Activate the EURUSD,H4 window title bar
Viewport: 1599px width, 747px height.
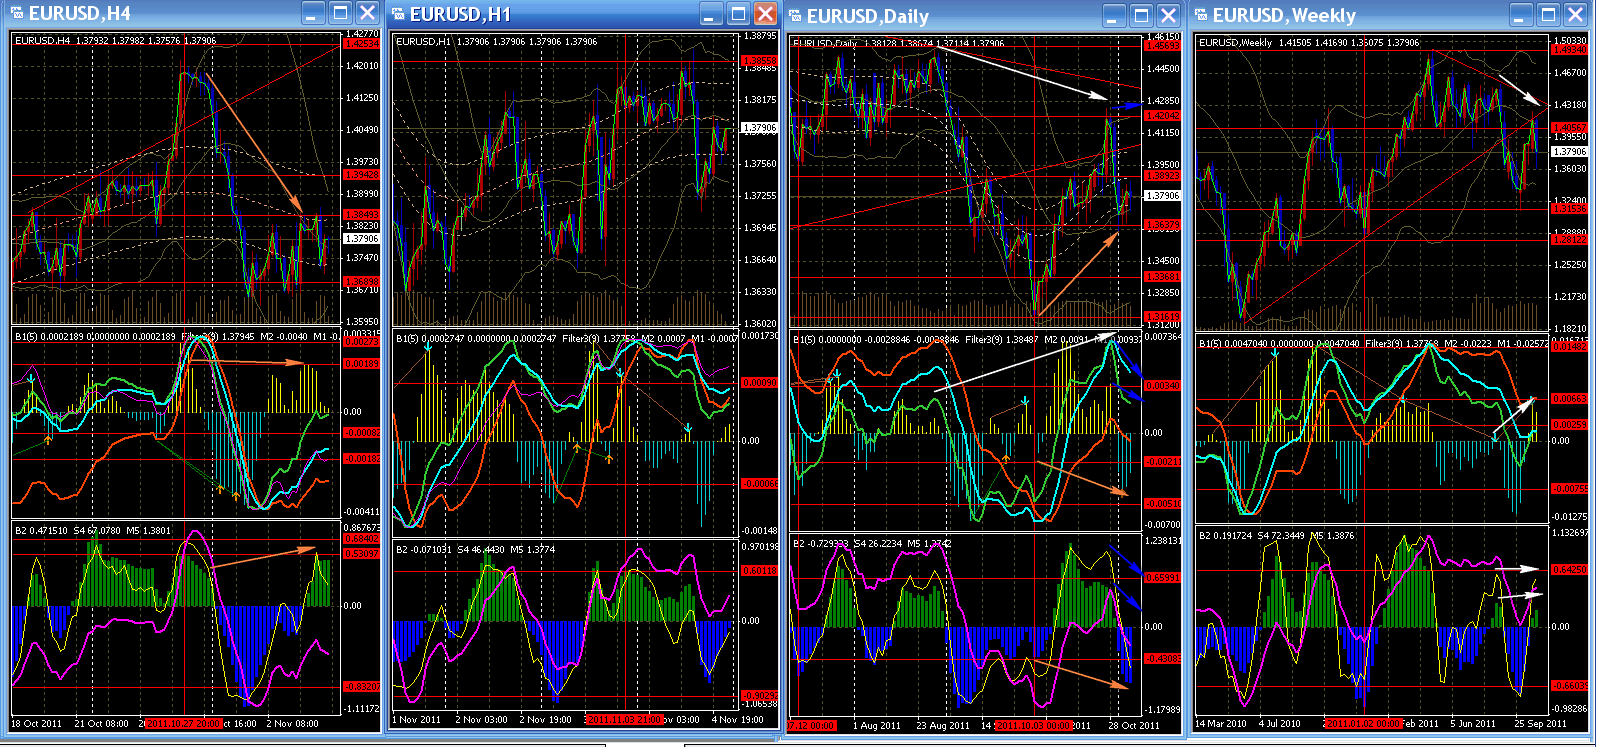(195, 13)
